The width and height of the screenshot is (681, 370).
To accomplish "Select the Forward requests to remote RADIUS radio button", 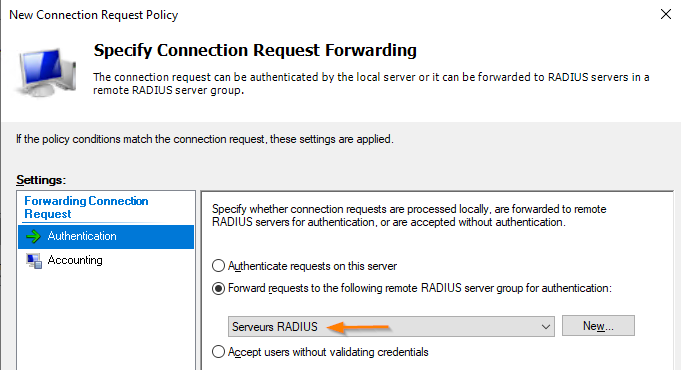I will (218, 288).
